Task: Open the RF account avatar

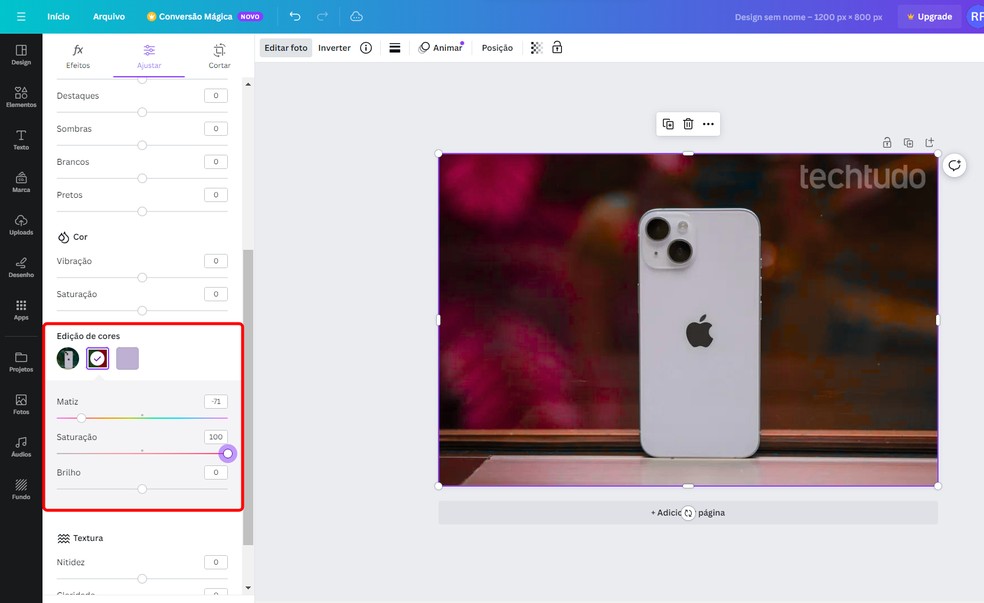Action: coord(976,16)
